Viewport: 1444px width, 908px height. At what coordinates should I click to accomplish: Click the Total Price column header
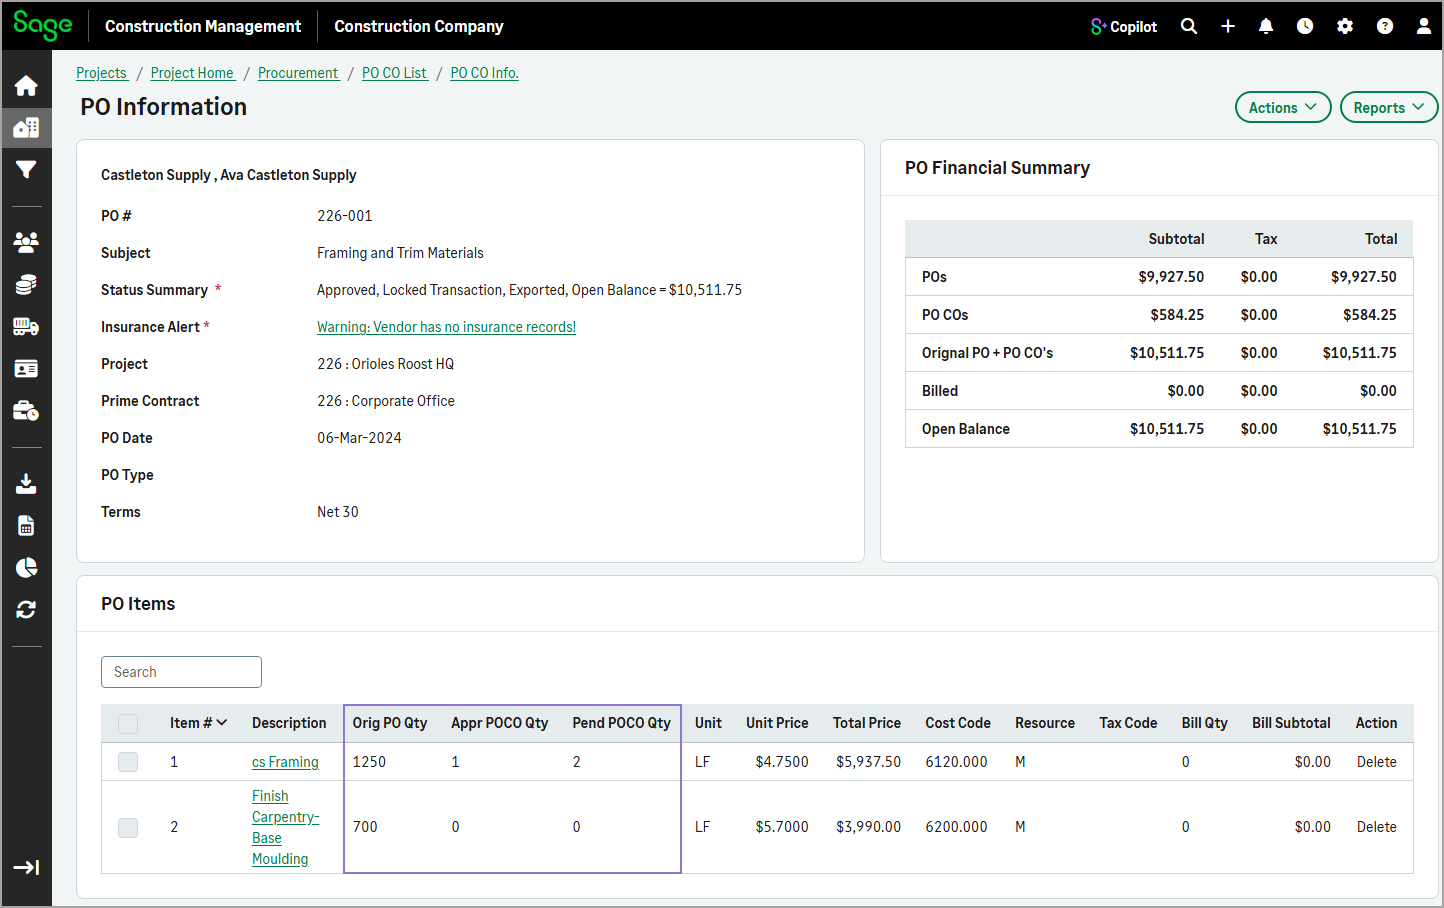(x=867, y=723)
